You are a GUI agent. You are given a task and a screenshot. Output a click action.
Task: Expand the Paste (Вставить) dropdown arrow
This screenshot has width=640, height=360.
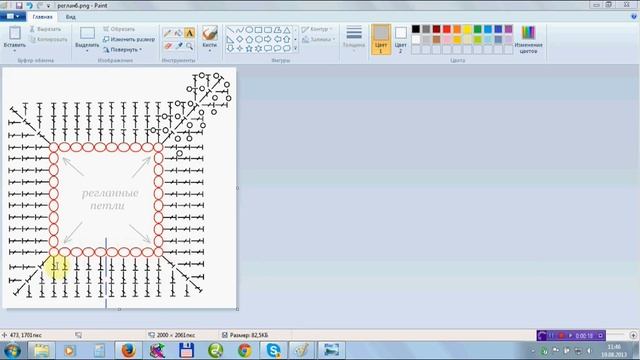pyautogui.click(x=15, y=51)
